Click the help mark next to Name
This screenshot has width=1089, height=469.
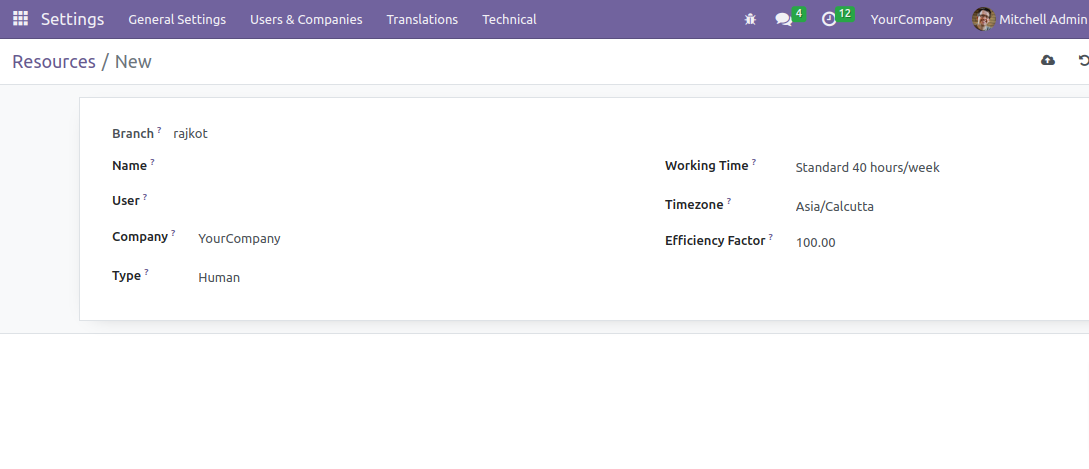[x=152, y=162]
